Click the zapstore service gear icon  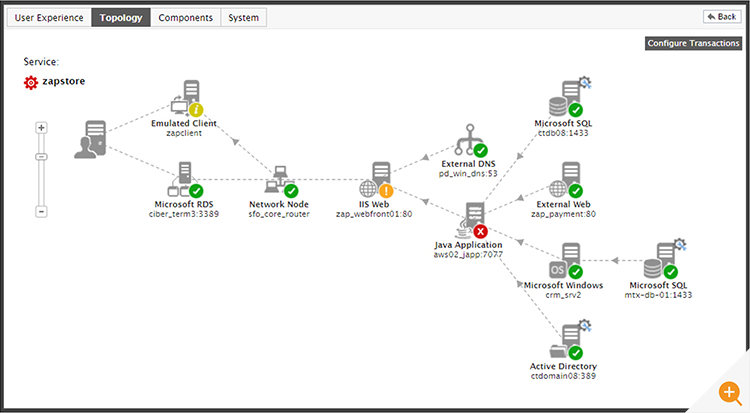31,82
